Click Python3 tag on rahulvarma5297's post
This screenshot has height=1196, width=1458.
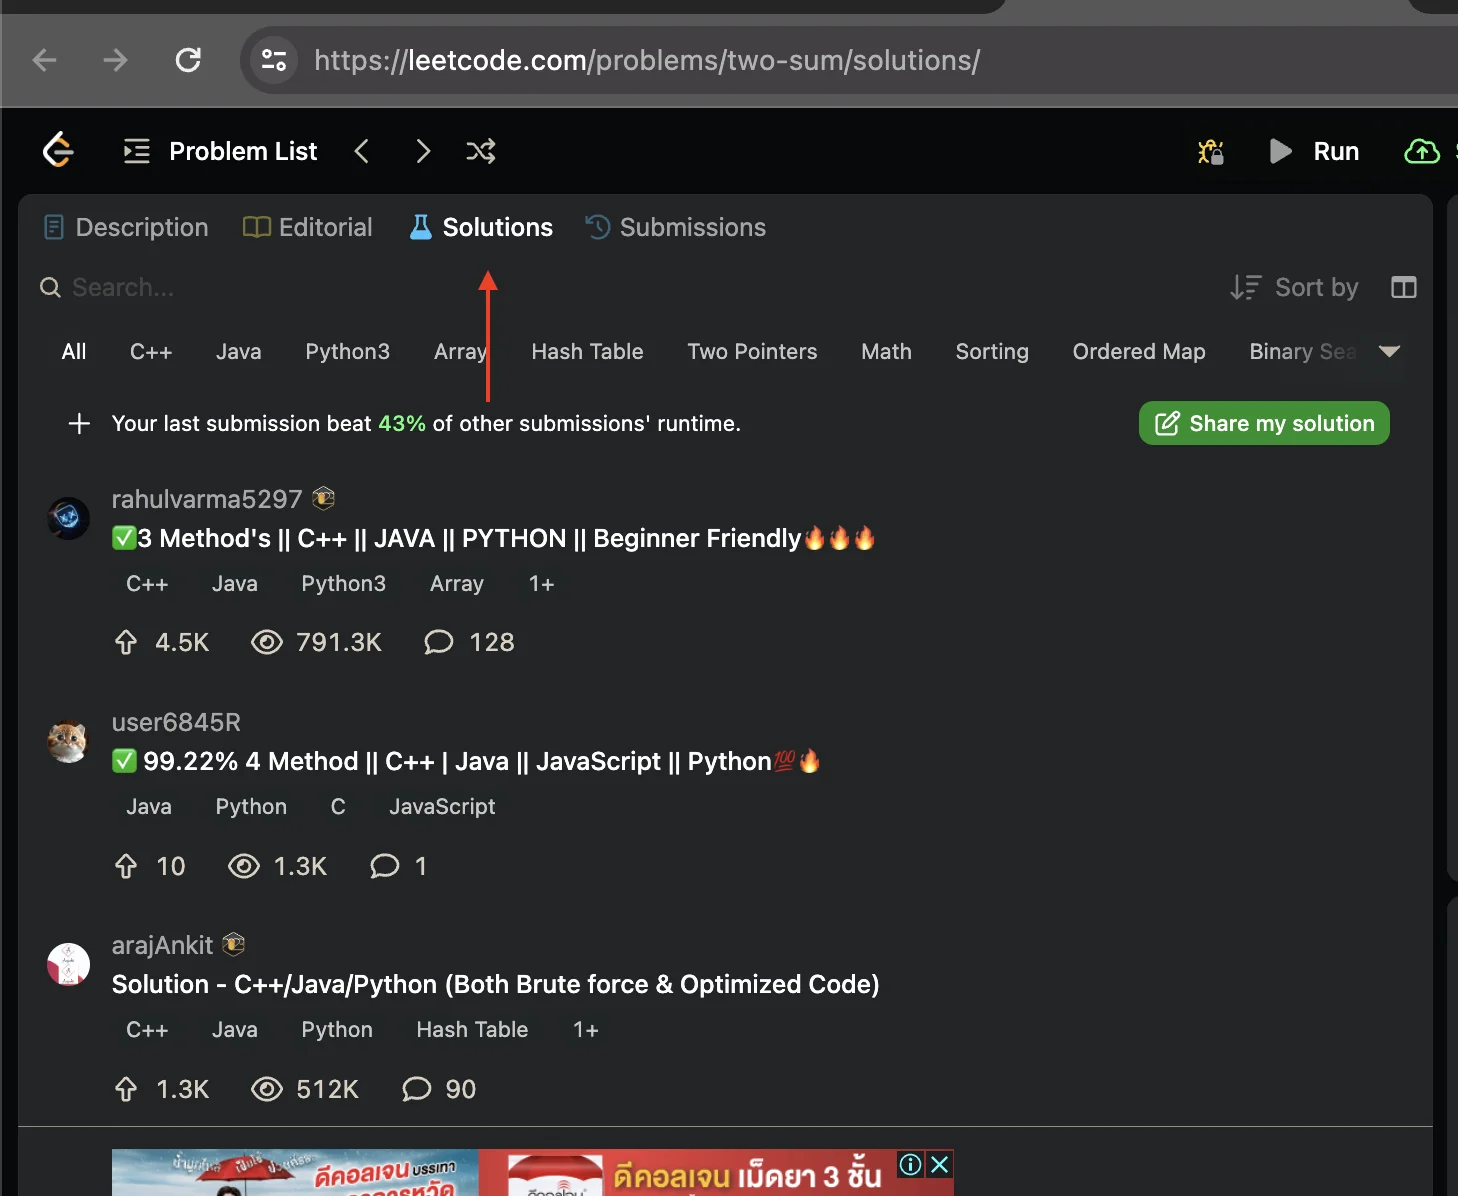(x=343, y=584)
